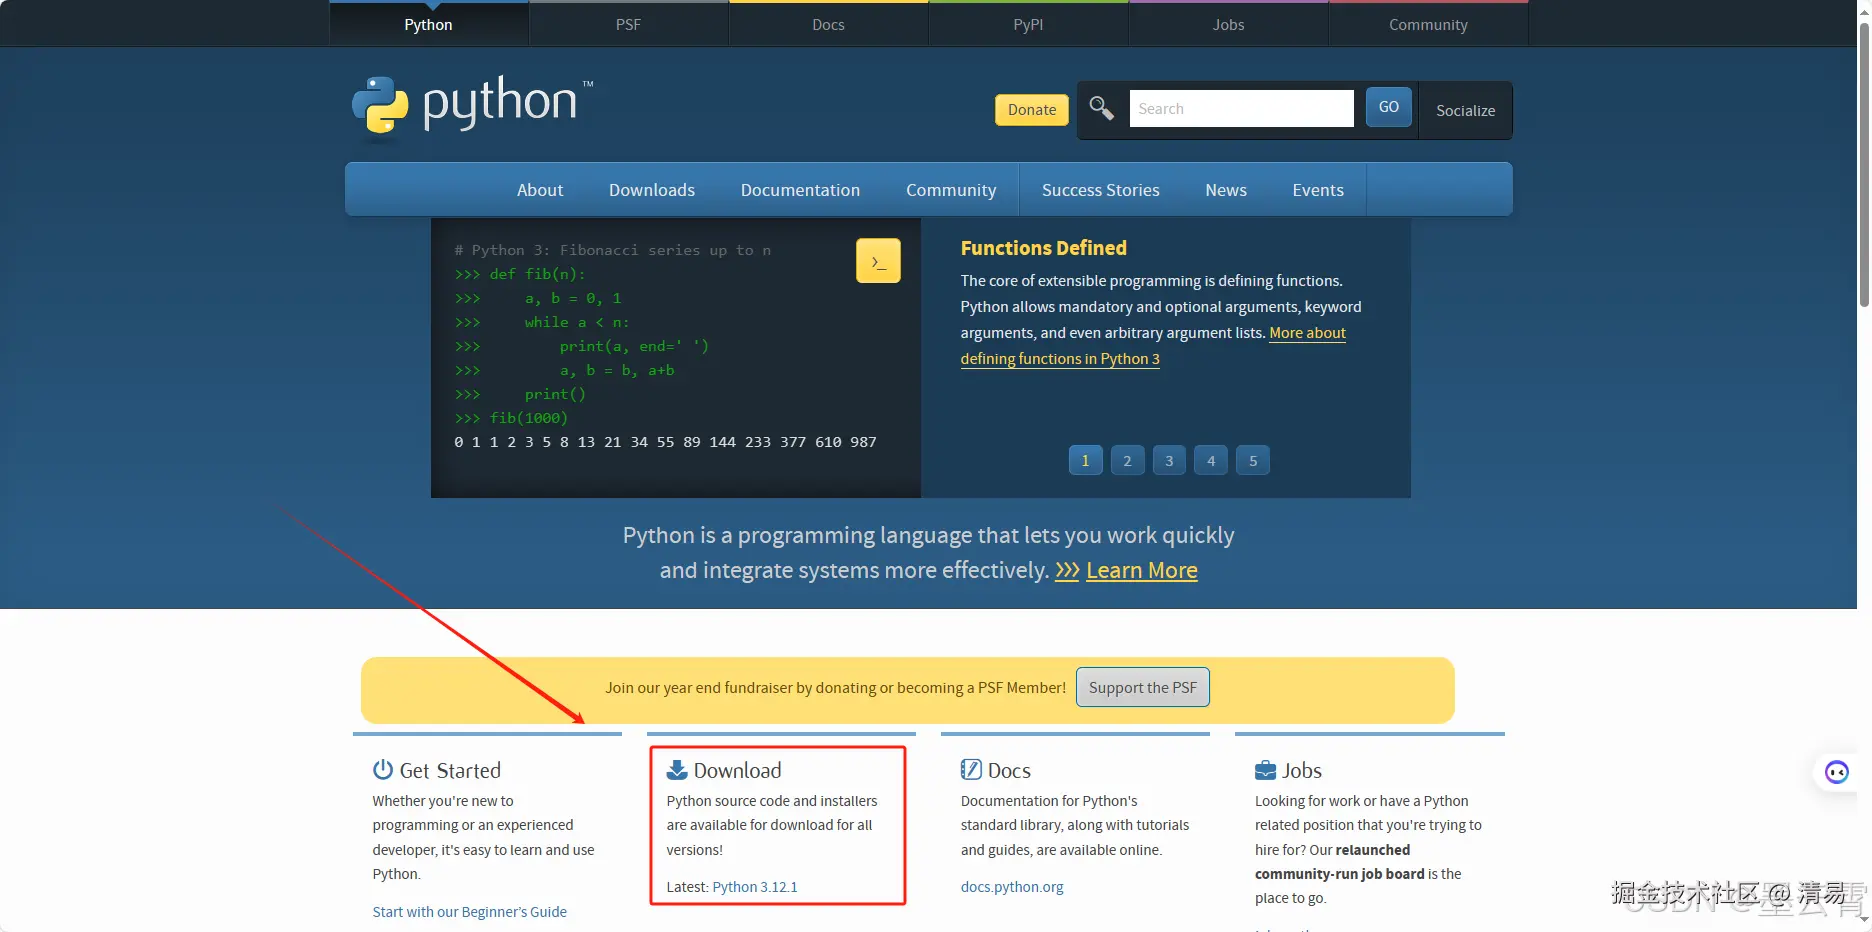
Task: Open the floating chat assistant icon
Action: tap(1837, 772)
